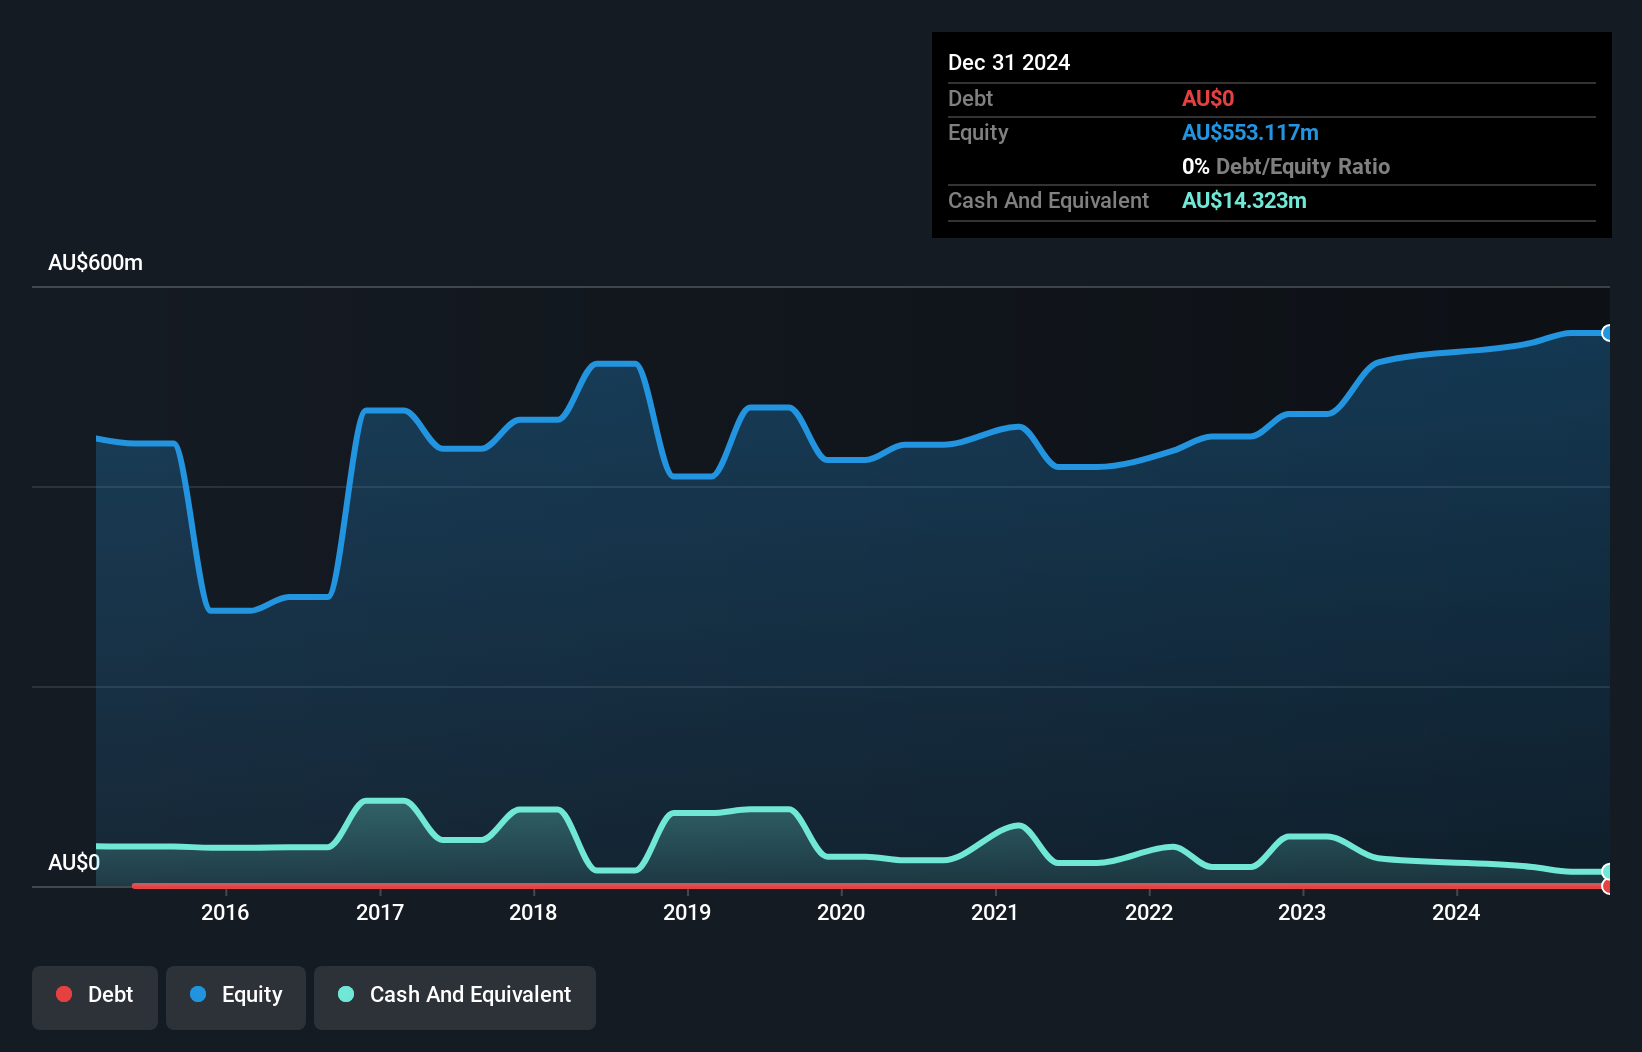Click the 2021 x-axis label
Viewport: 1642px width, 1052px height.
click(x=995, y=912)
